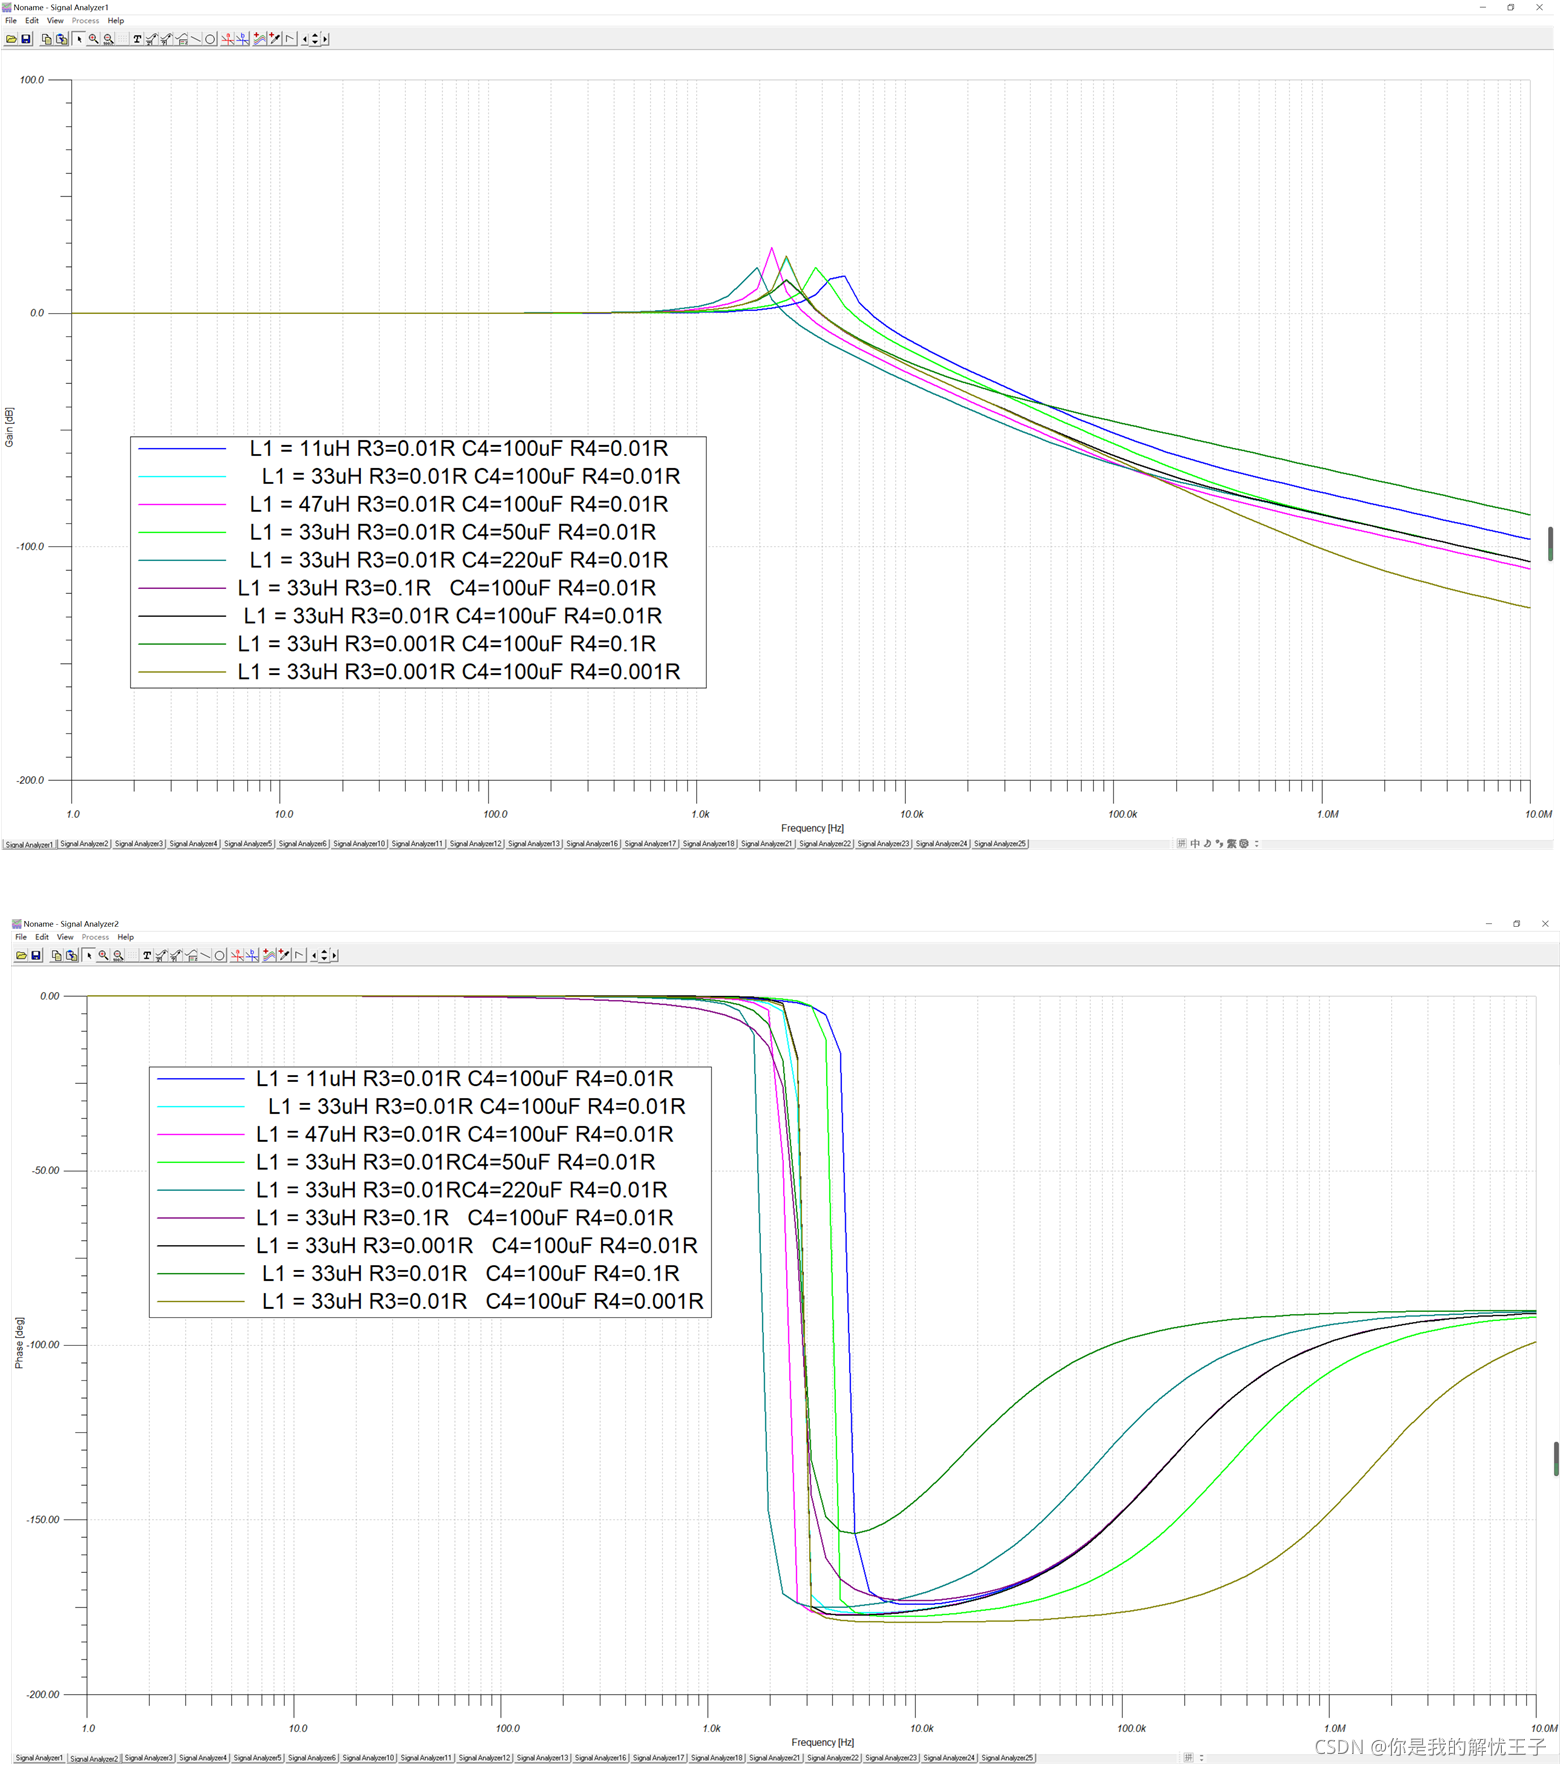Select line drawing tool in Signal Analyzer1 toolbar
1561x1765 pixels.
coord(196,39)
